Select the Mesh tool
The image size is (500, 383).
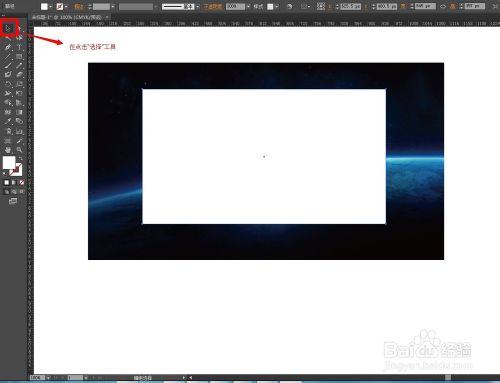click(8, 112)
